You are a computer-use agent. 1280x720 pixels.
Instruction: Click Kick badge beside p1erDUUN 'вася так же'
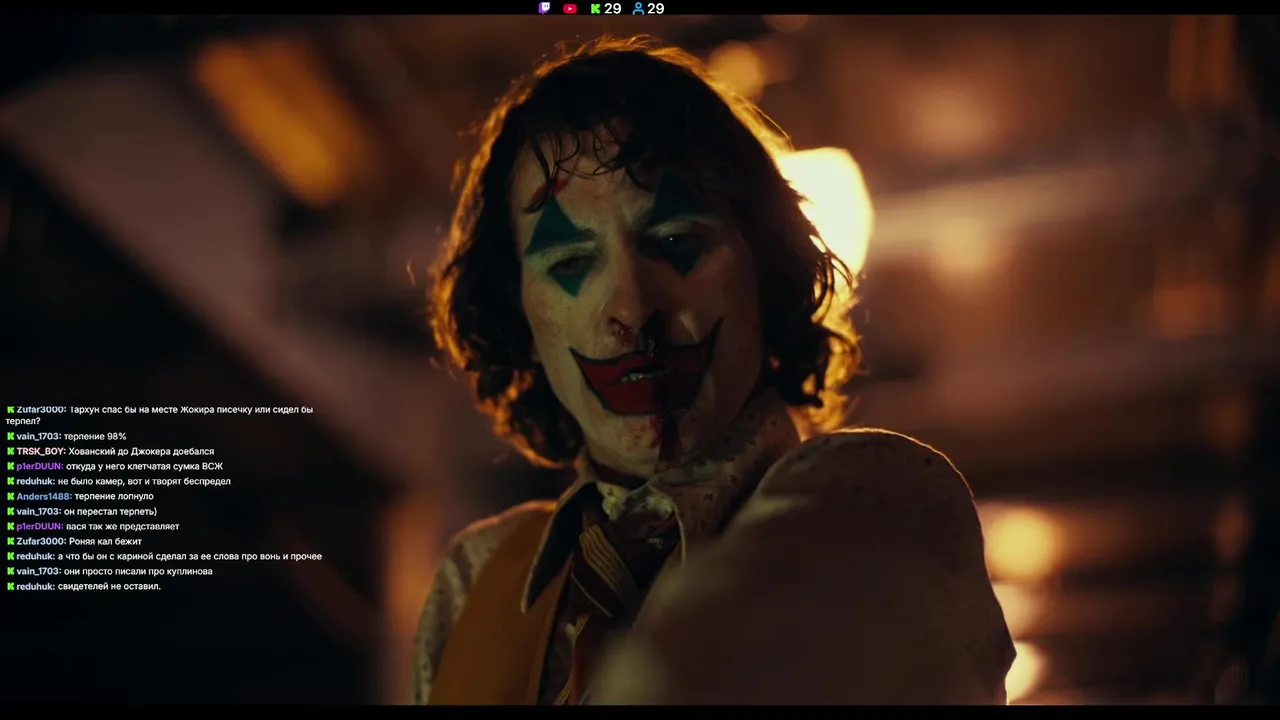click(x=10, y=526)
